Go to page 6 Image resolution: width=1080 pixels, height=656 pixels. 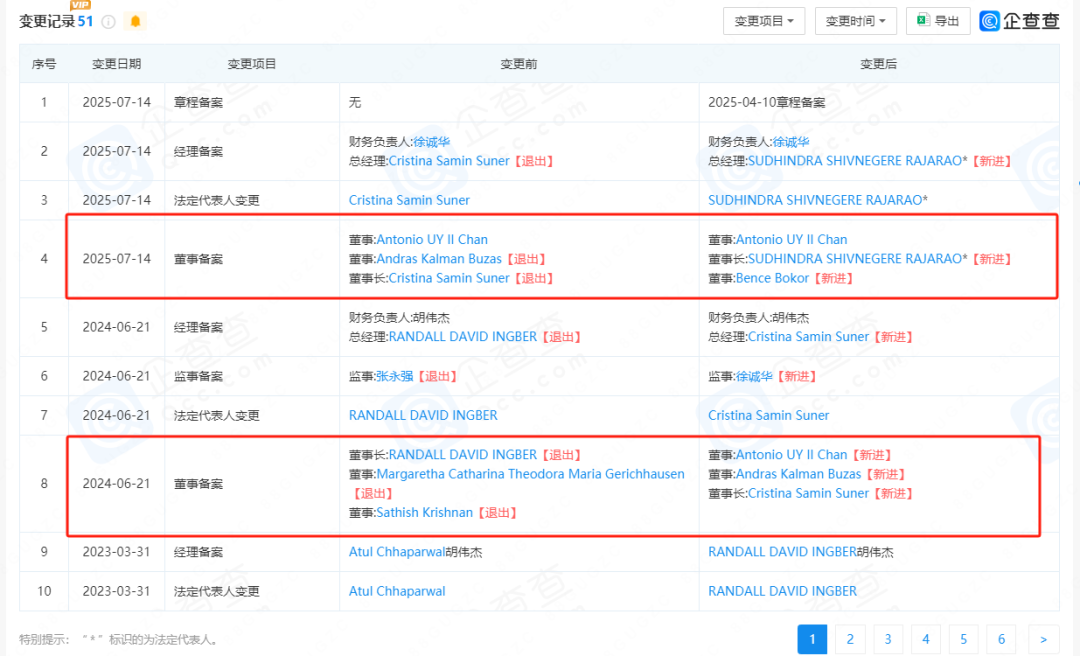click(x=1001, y=639)
